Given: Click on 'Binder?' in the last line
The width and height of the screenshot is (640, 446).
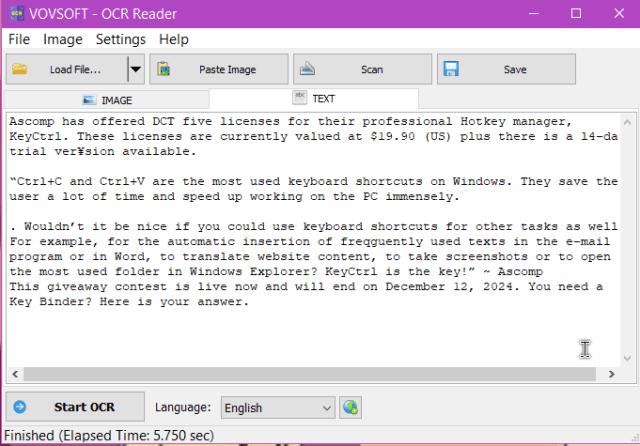Looking at the screenshot, I should [x=66, y=302].
